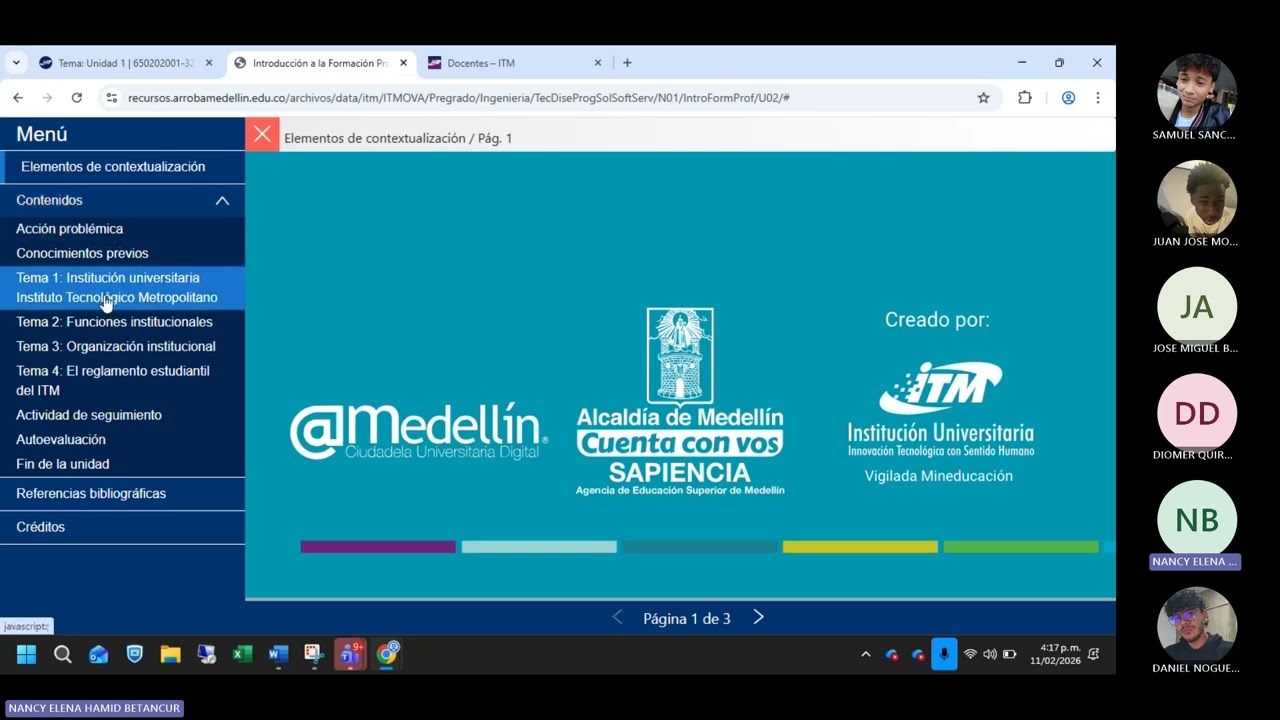Open Wi-Fi network settings tray icon
This screenshot has width=1280, height=720.
970,654
